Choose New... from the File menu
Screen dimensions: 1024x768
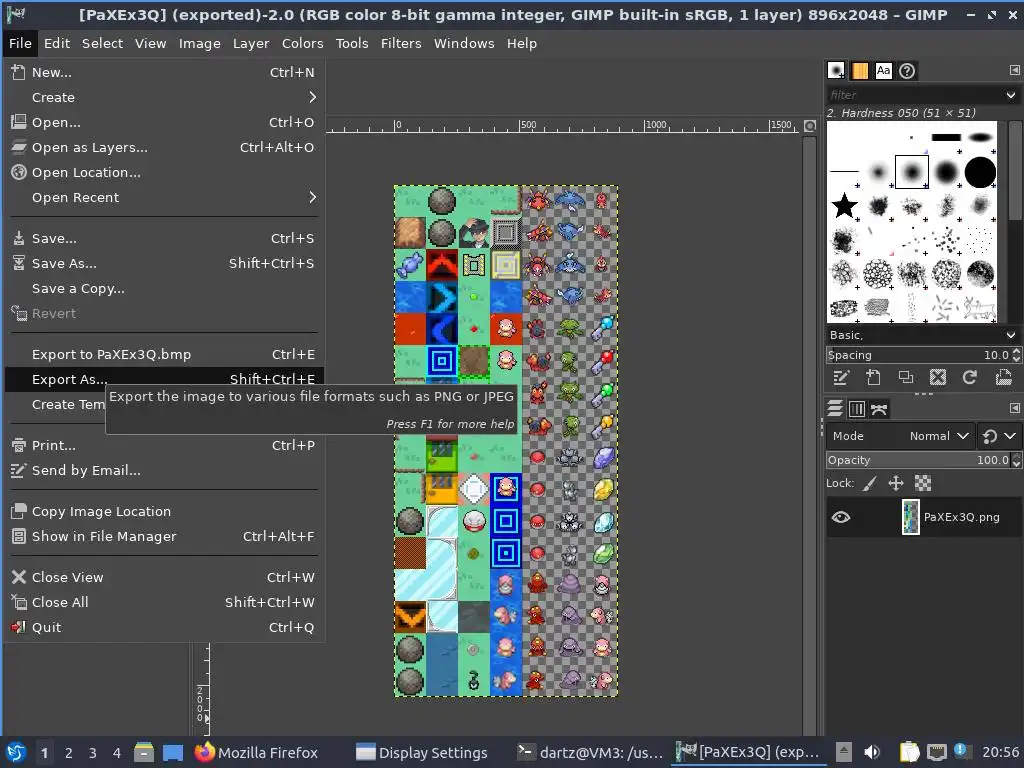click(x=163, y=72)
